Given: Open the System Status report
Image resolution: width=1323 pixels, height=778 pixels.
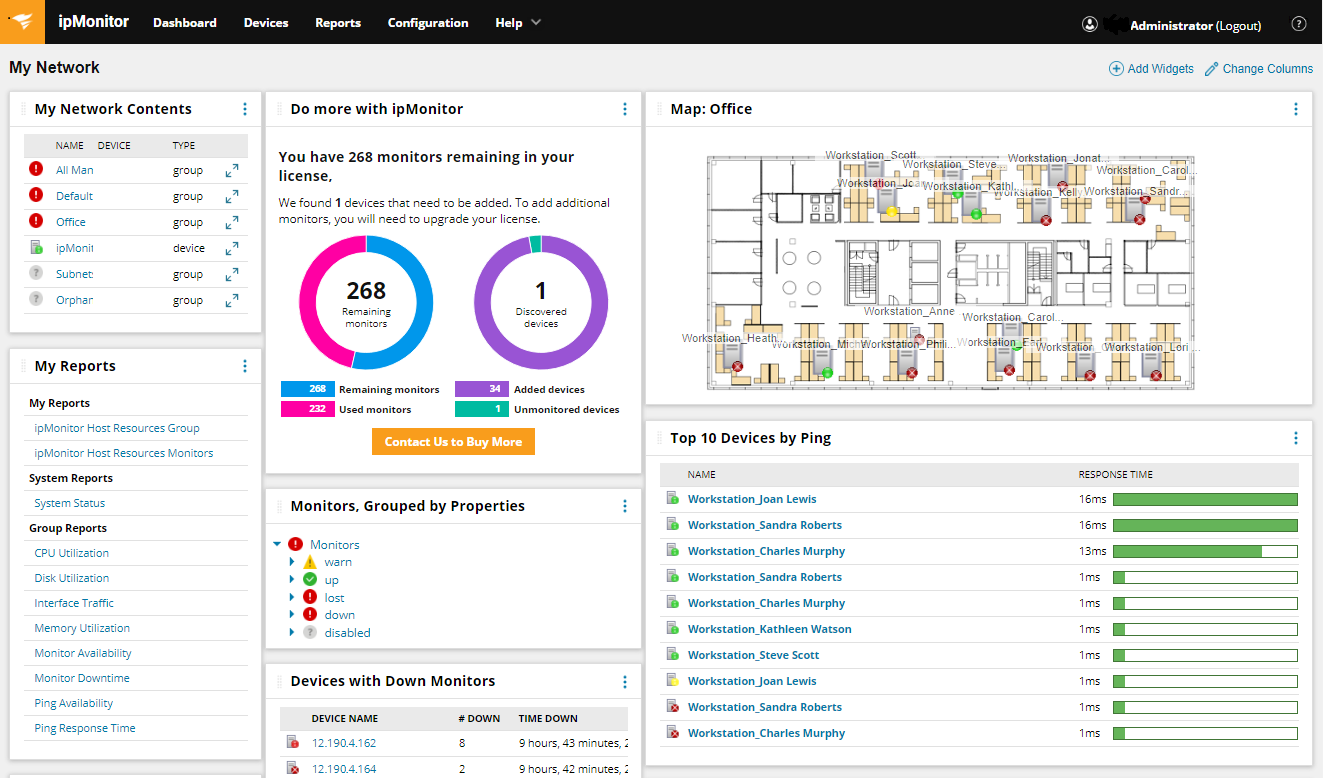Looking at the screenshot, I should (x=70, y=503).
